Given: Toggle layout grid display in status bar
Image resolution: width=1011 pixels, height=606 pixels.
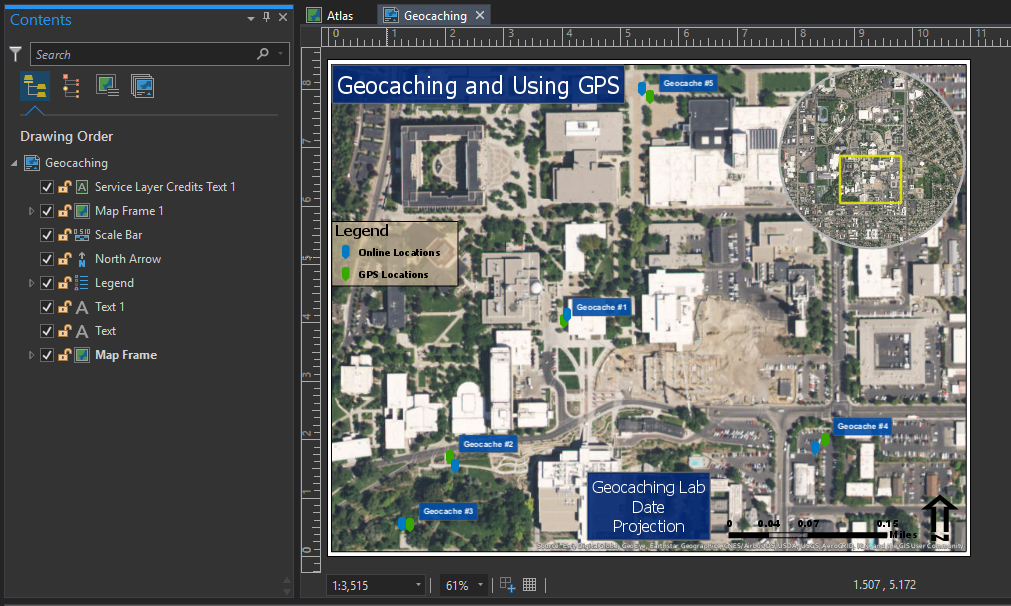Looking at the screenshot, I should (x=530, y=584).
